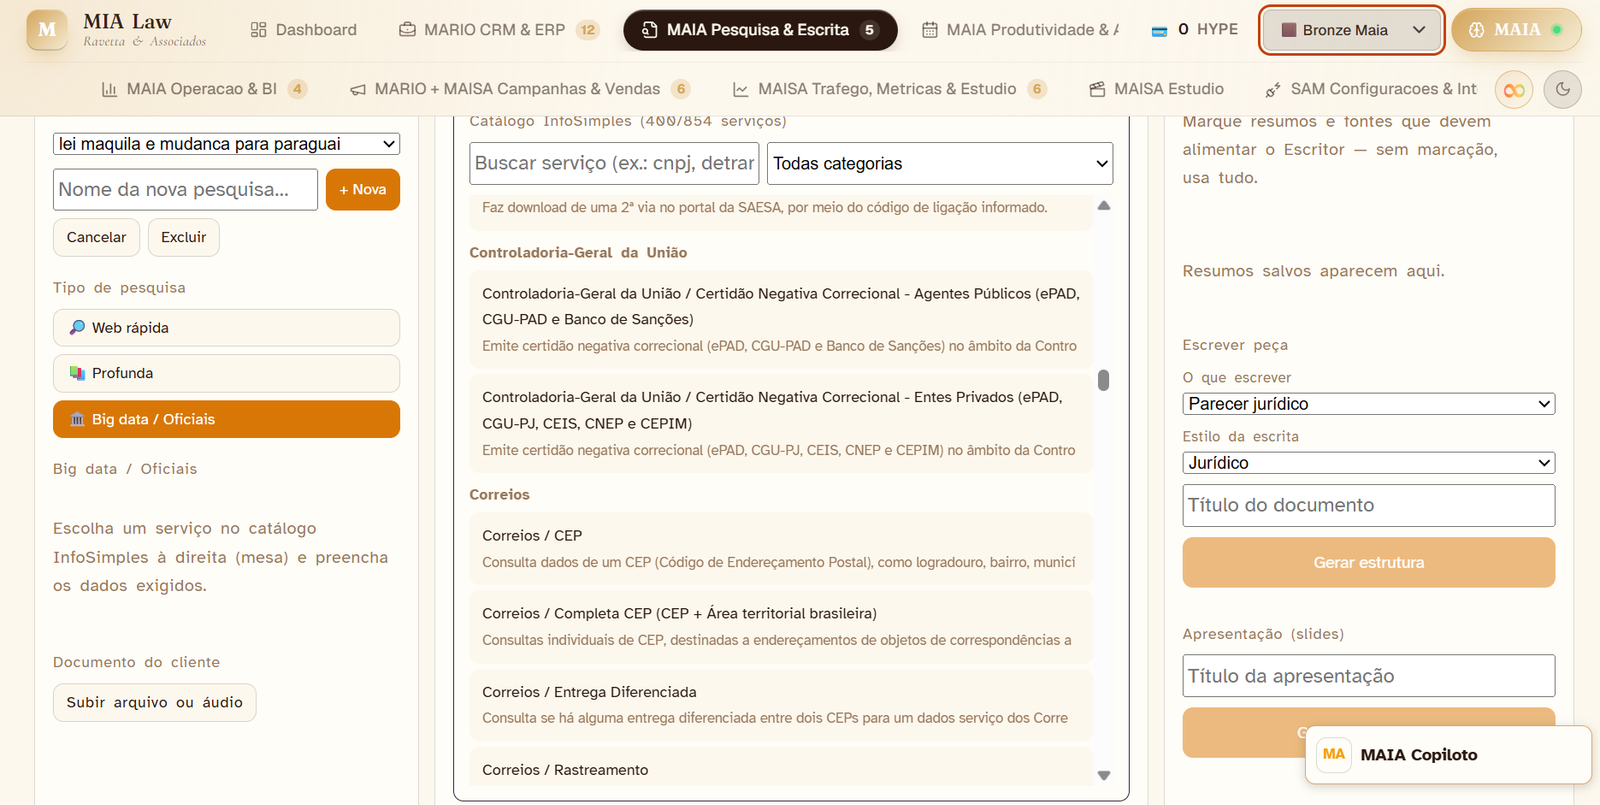Click the Web rápida magnifier icon
The height and width of the screenshot is (805, 1600).
click(77, 327)
